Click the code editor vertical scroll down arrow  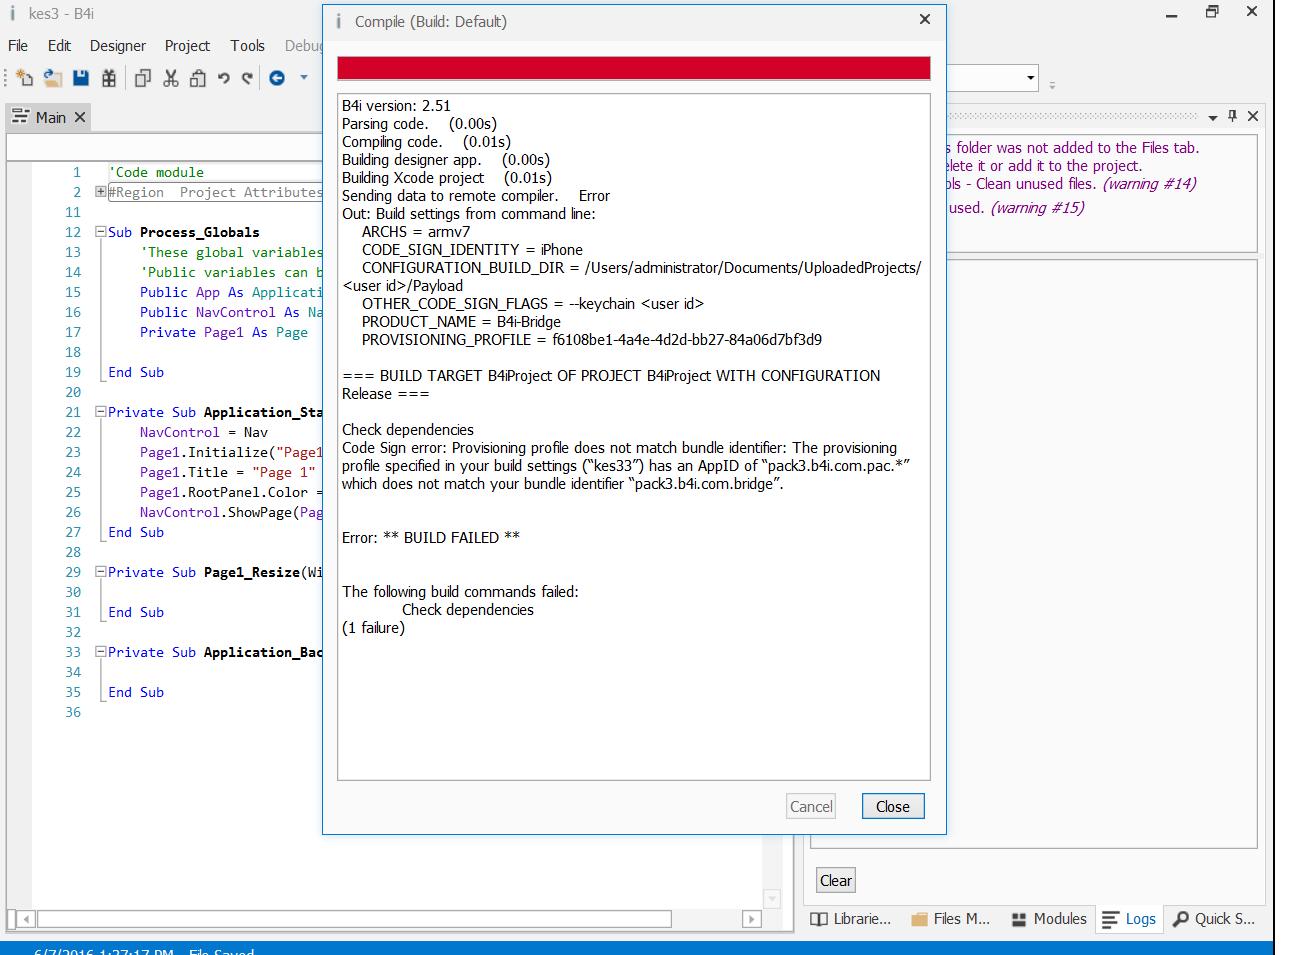click(x=771, y=898)
